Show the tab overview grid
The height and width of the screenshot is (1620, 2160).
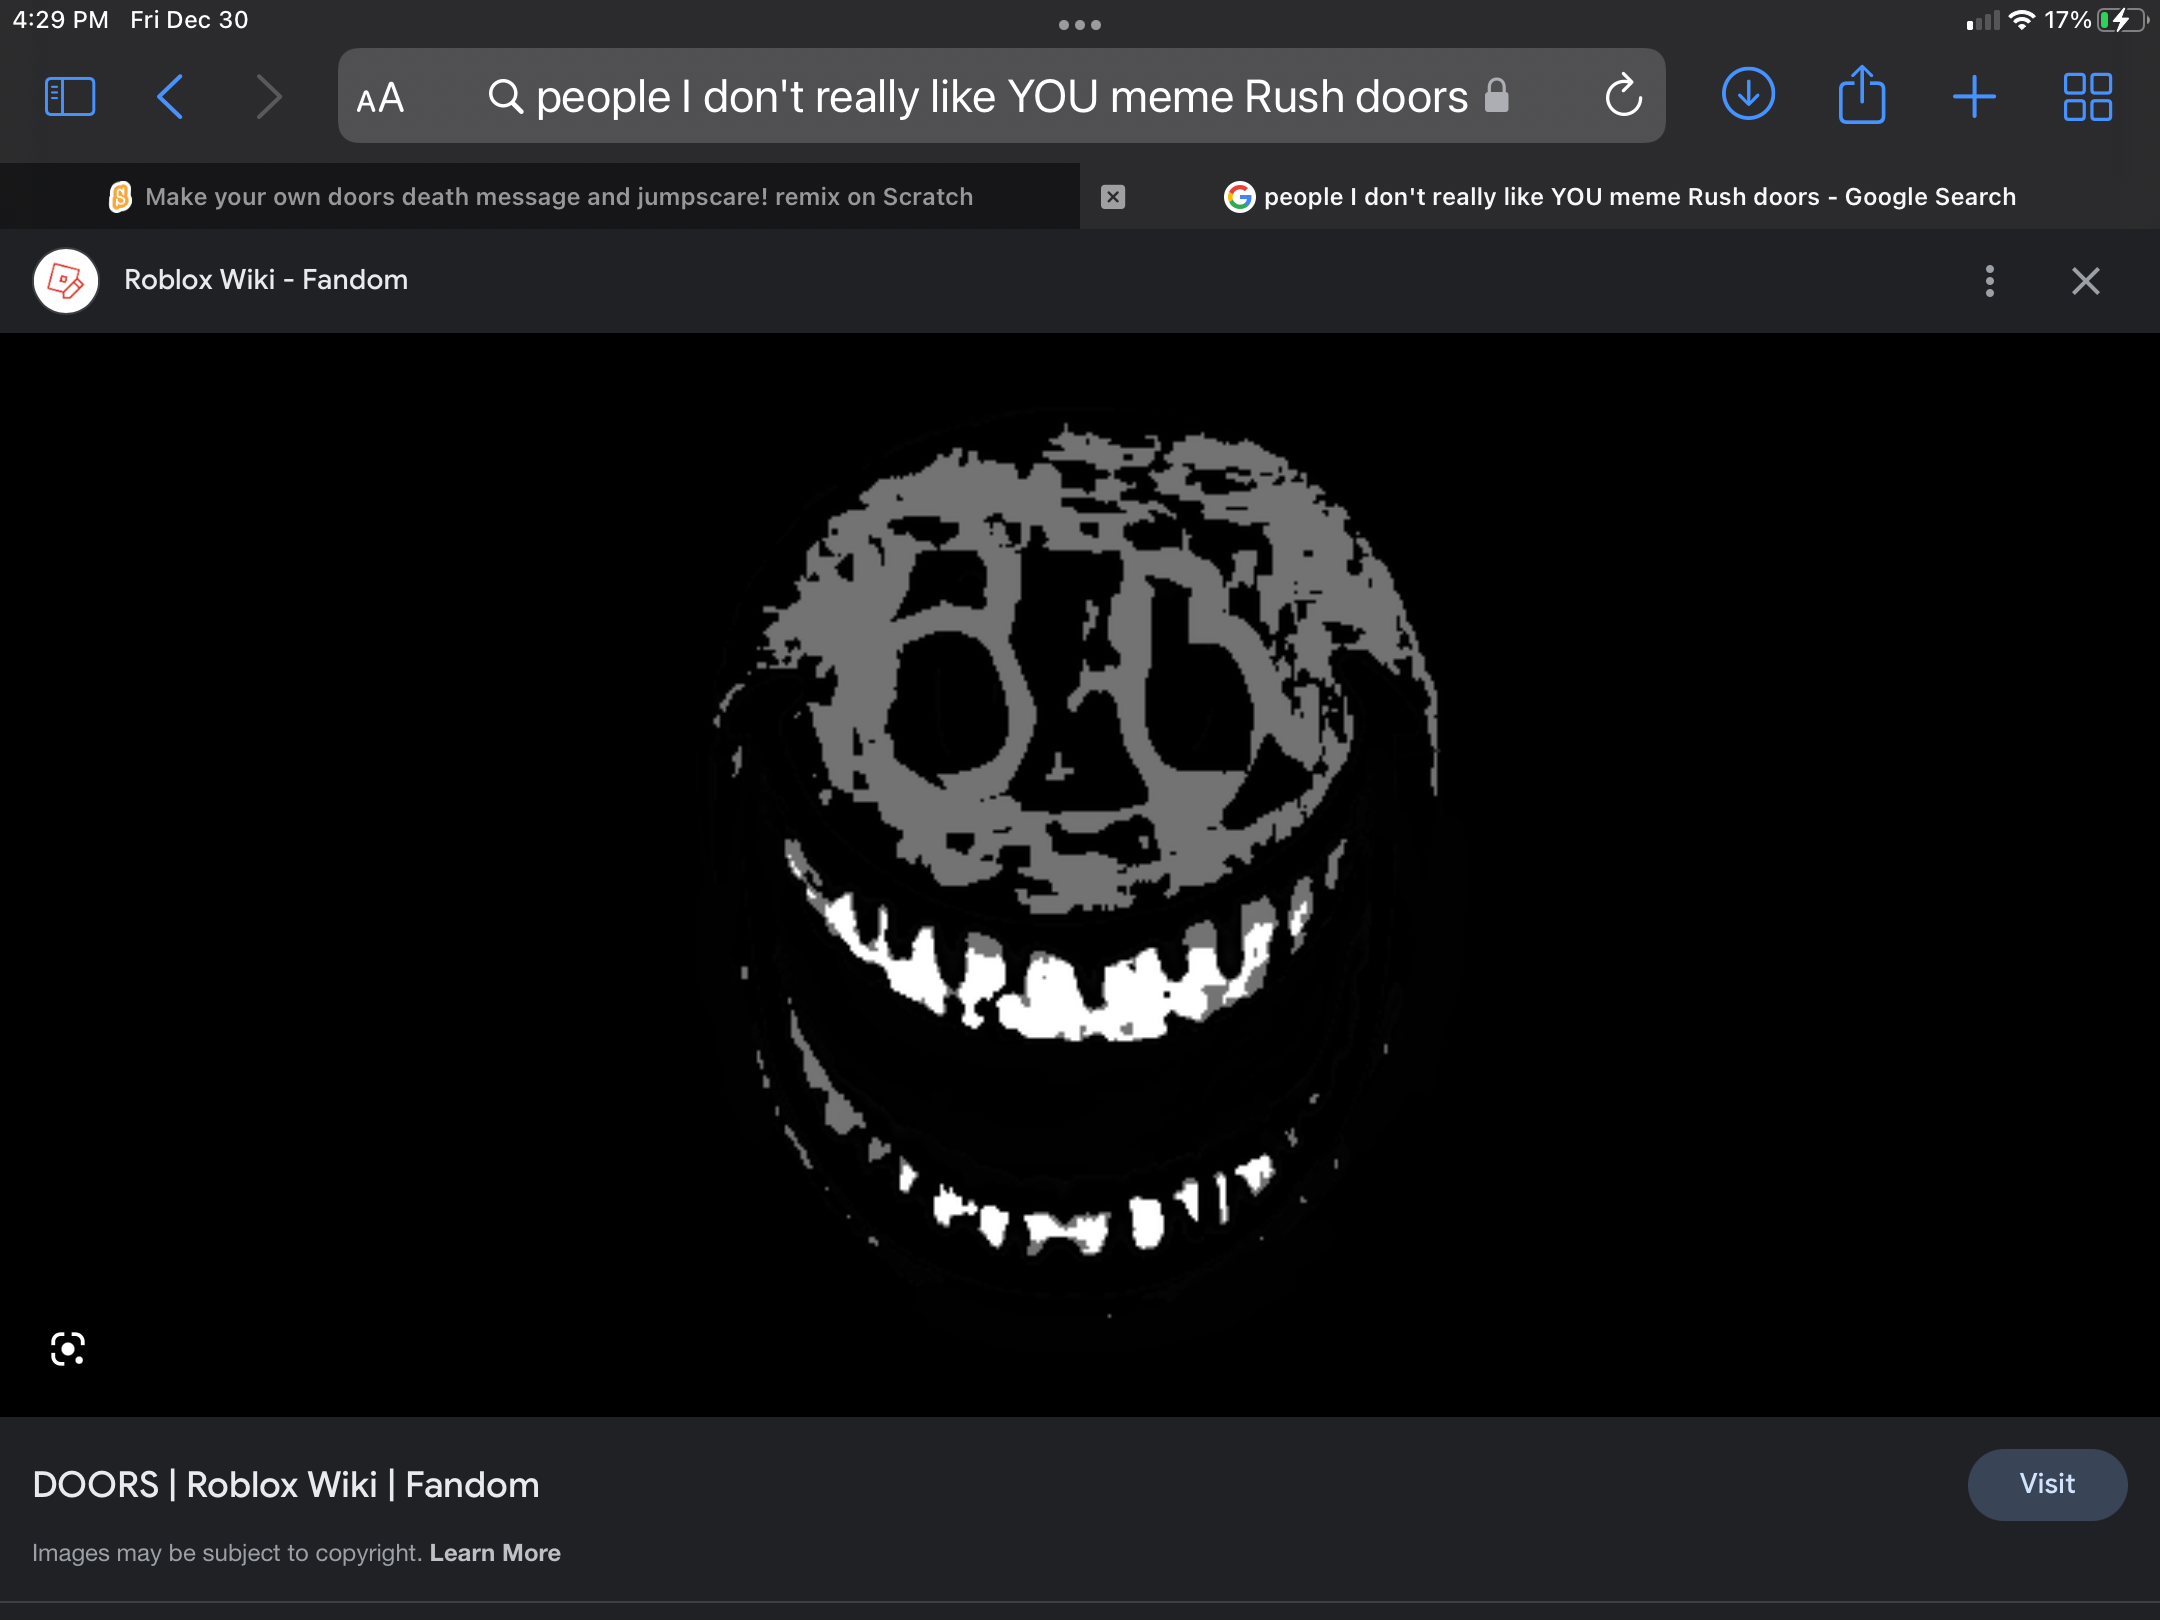[2087, 97]
